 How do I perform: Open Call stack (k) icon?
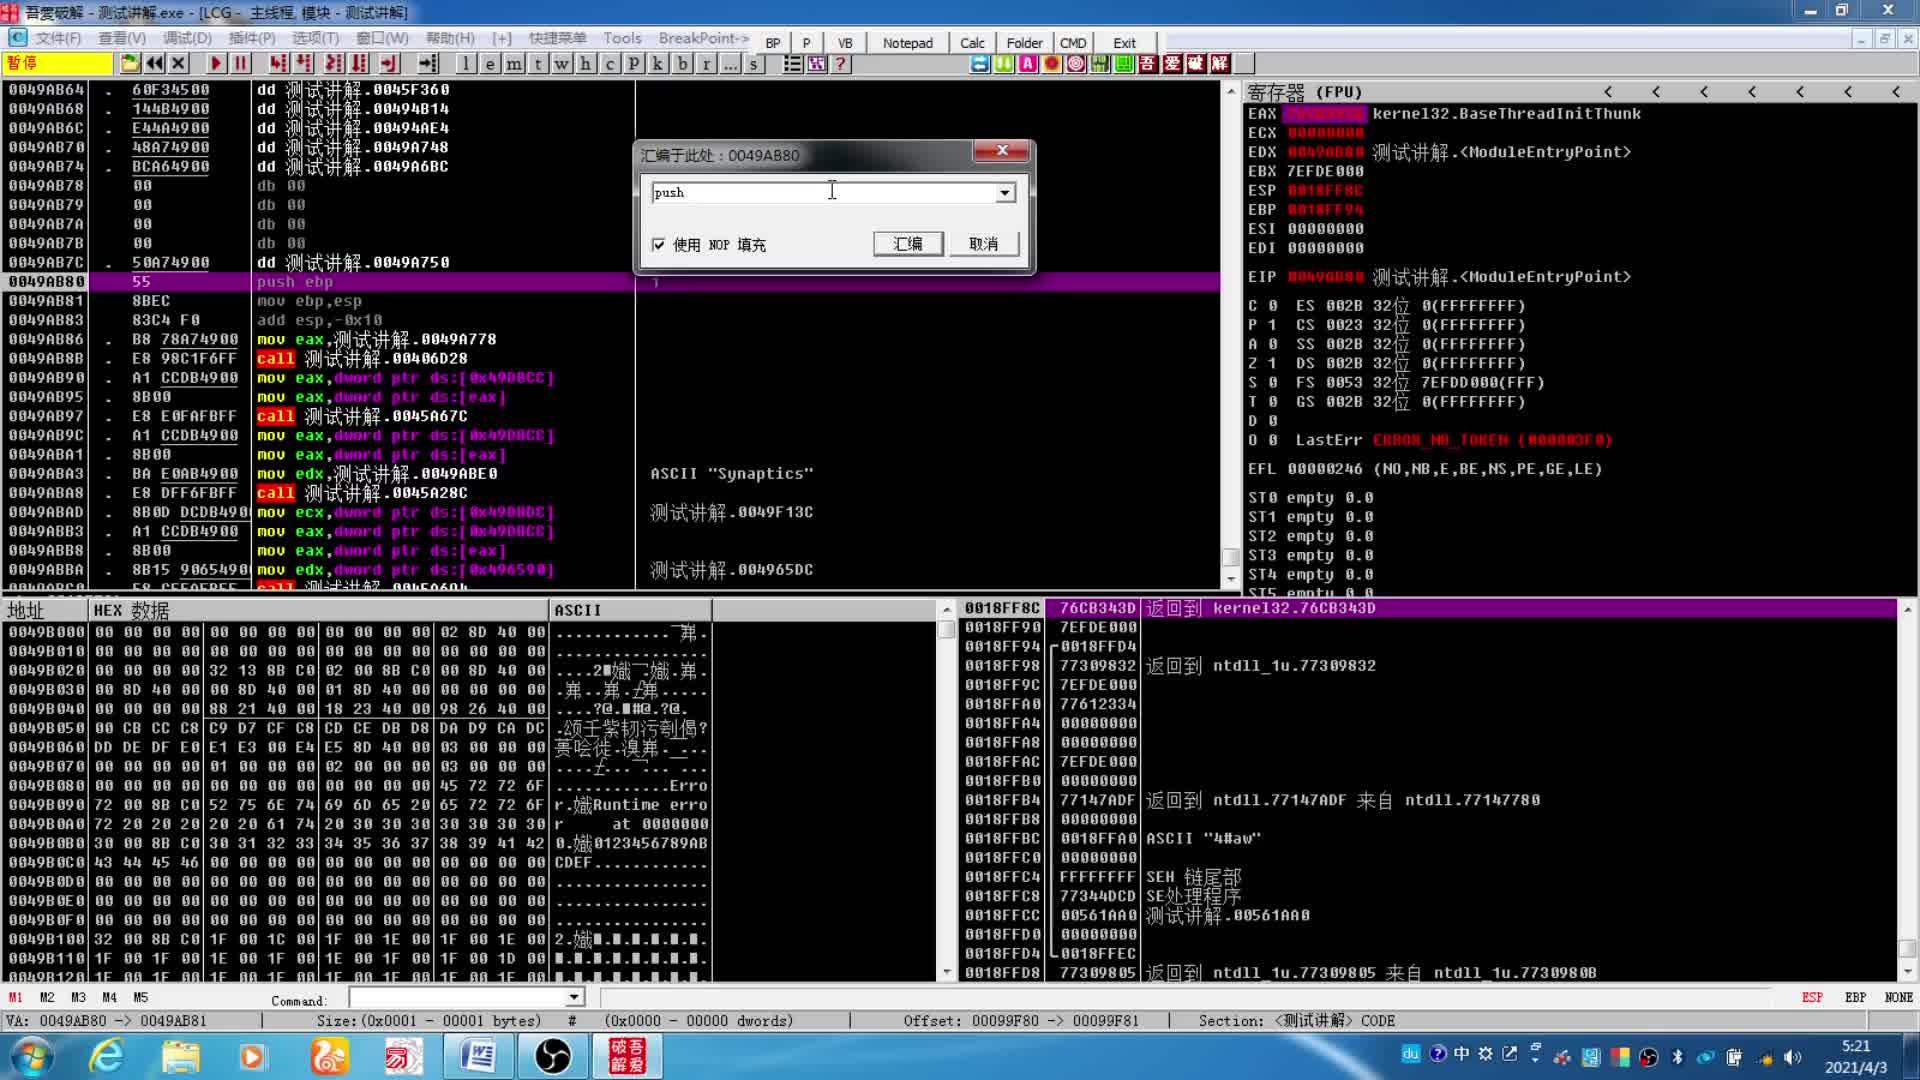(x=658, y=64)
